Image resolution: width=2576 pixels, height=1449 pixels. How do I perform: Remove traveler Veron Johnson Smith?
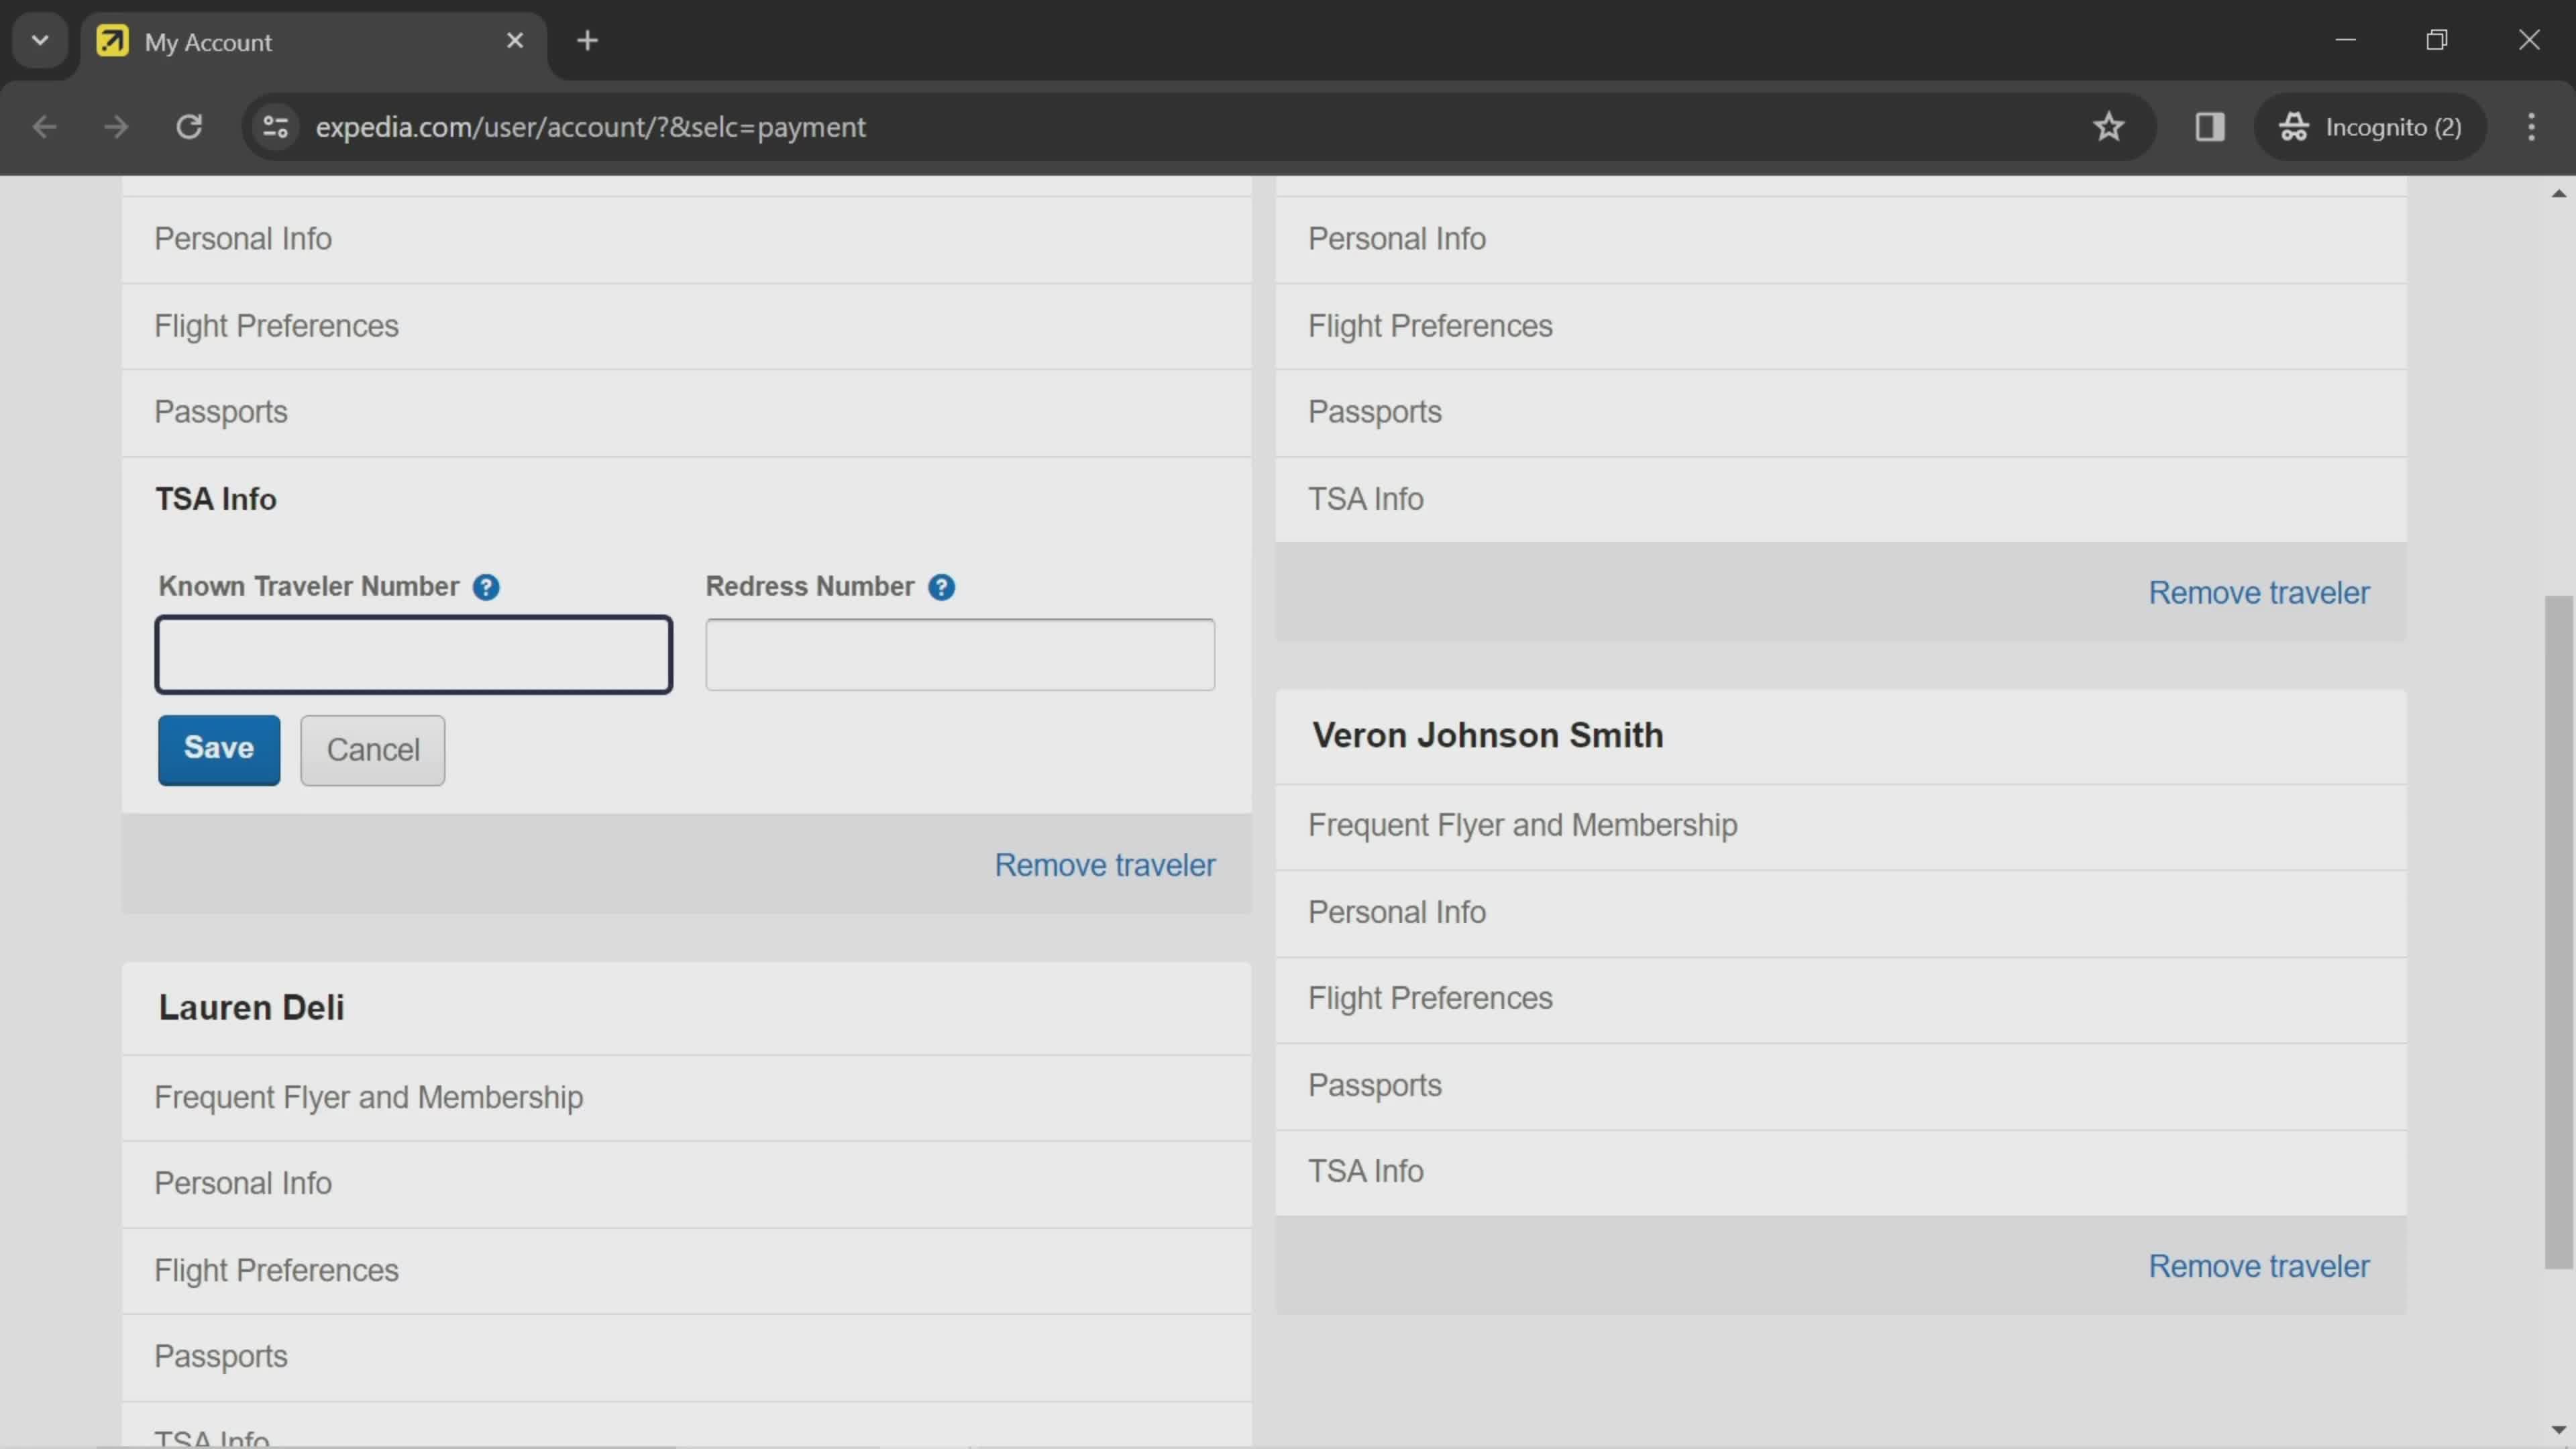click(x=2259, y=1267)
